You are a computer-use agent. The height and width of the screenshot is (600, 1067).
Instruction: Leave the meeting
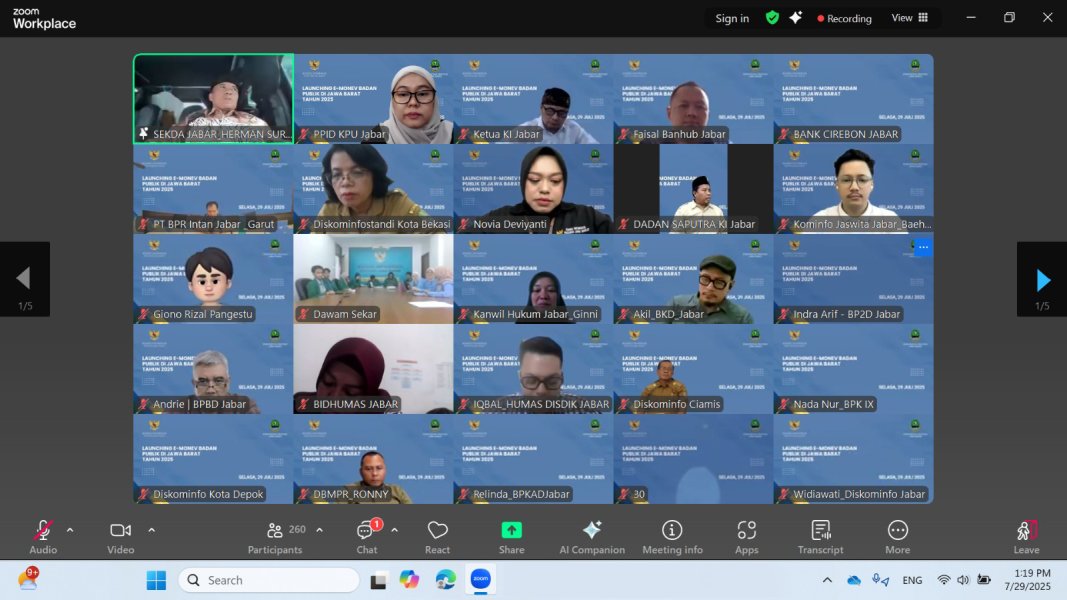click(x=1026, y=537)
